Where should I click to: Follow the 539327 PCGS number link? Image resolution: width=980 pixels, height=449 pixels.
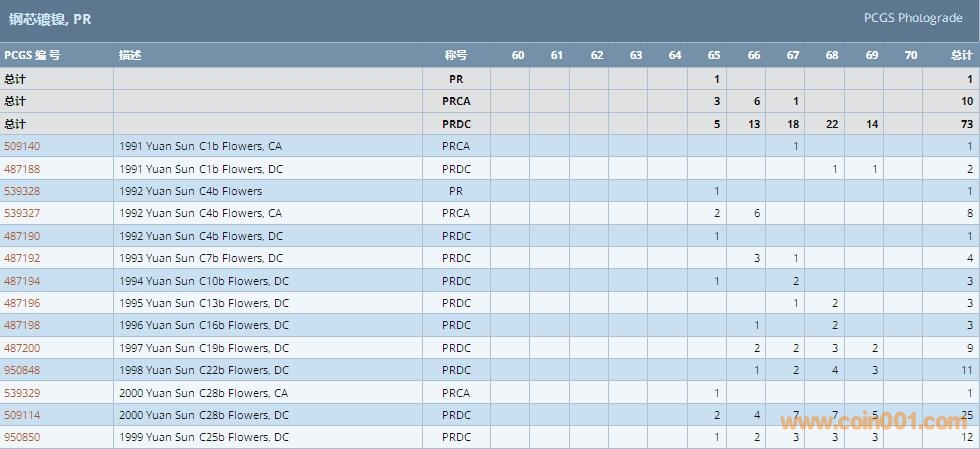coord(22,213)
